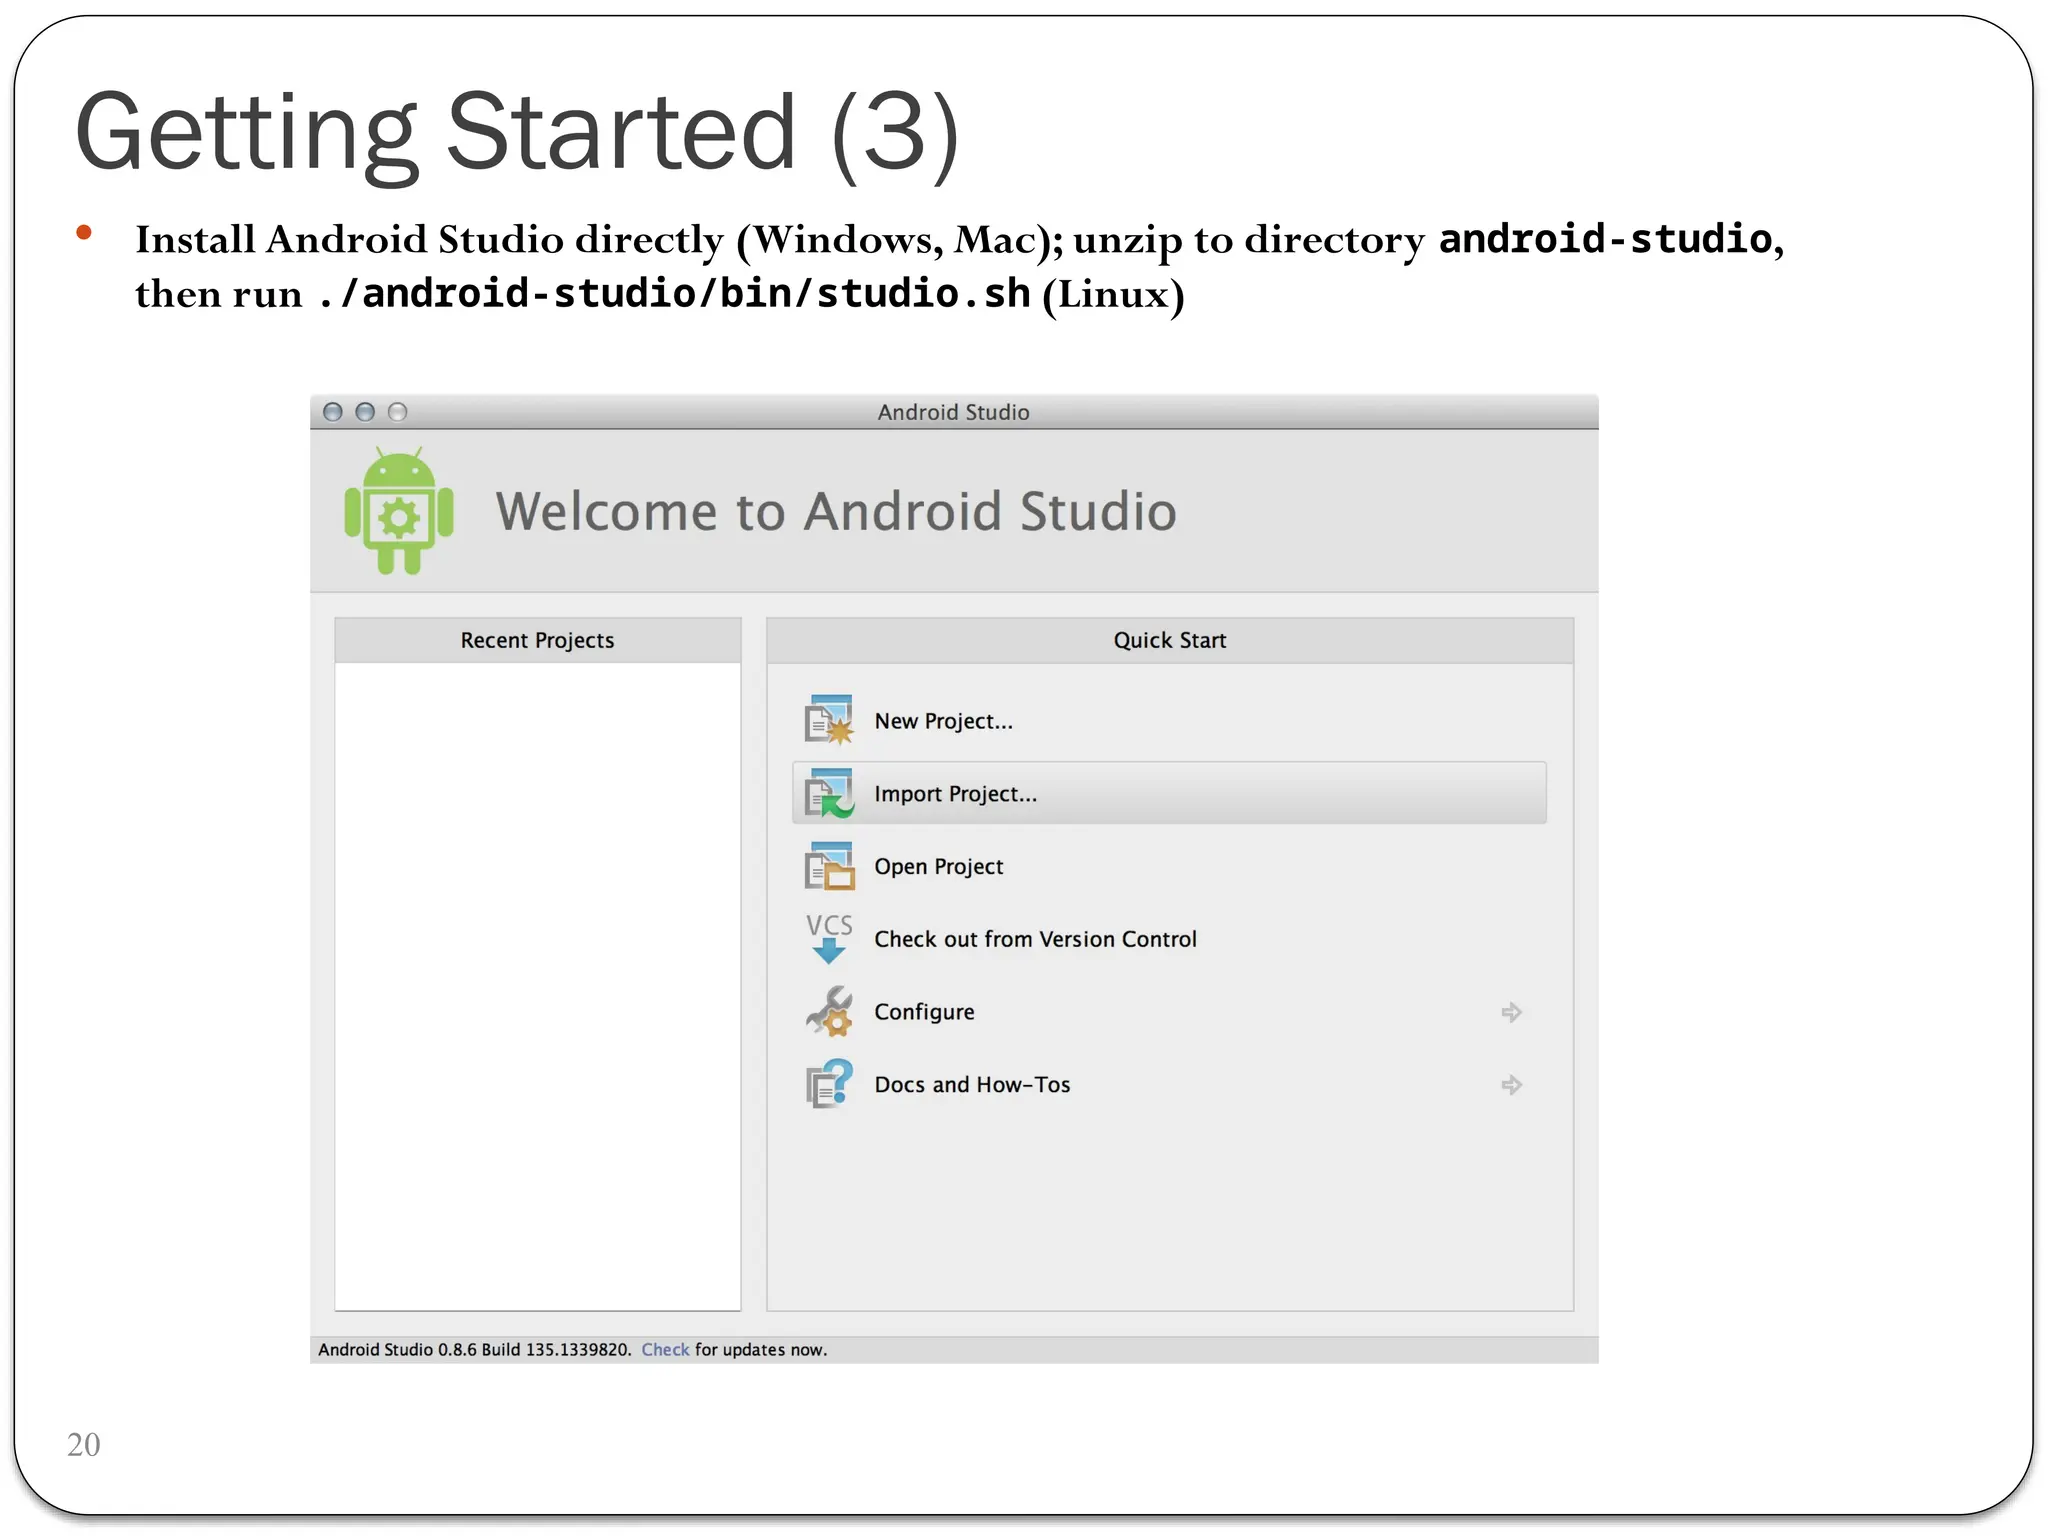Select the Check out from Version Control label
This screenshot has height=1536, width=2048.
[x=1035, y=939]
